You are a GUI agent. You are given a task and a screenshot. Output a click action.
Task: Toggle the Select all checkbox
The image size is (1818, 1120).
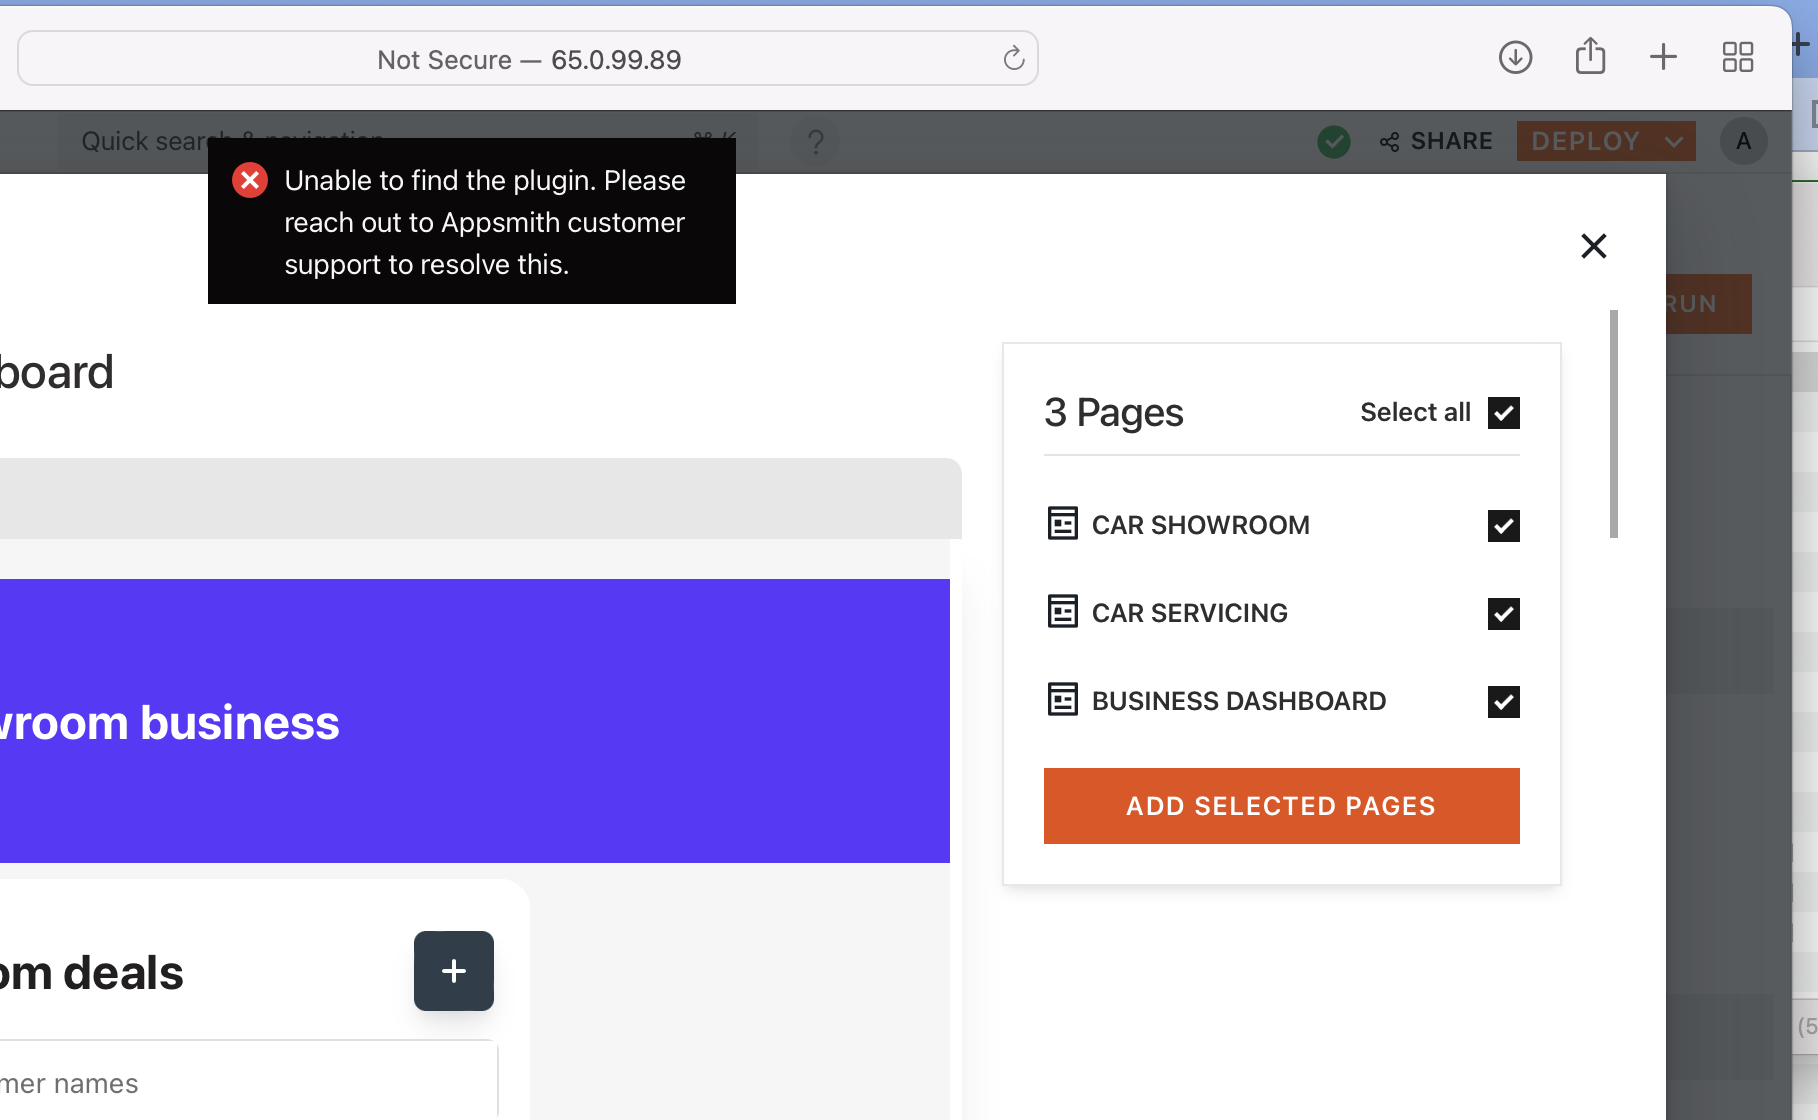point(1504,413)
